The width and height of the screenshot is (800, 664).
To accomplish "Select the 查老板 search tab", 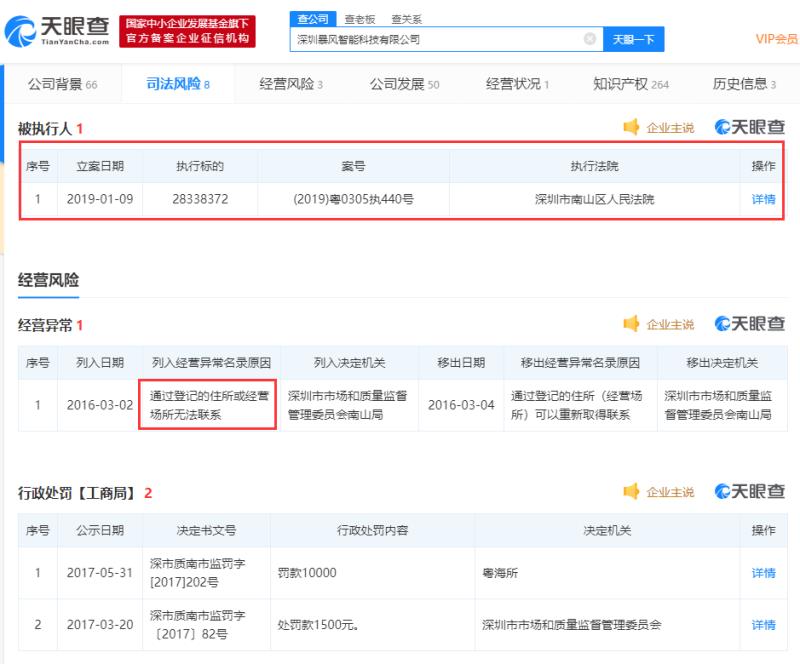I will 360,19.
